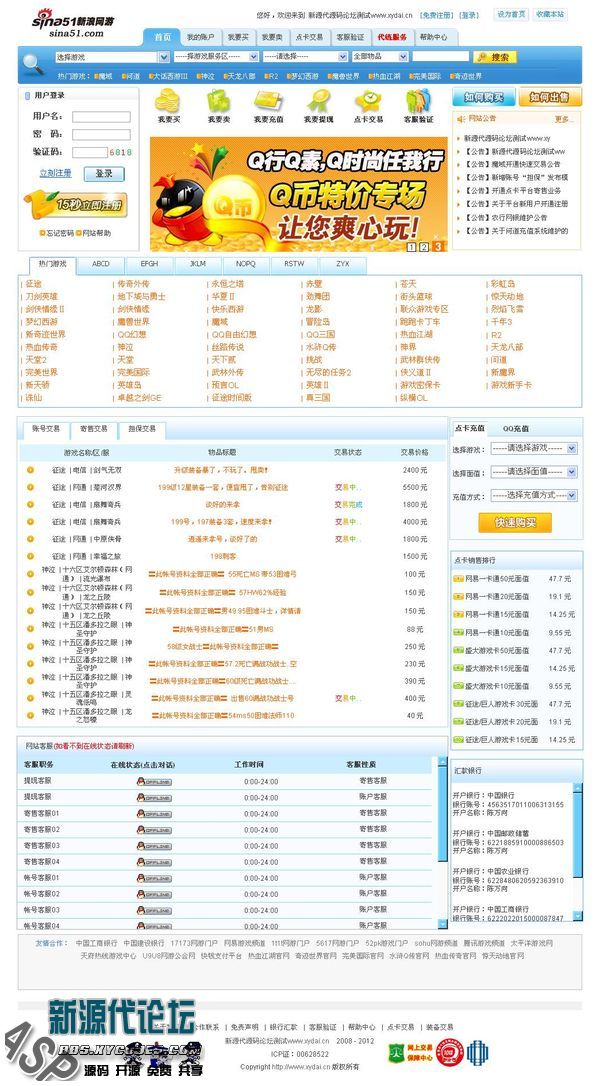Open the 点卡交易 clock icon

(x=368, y=100)
